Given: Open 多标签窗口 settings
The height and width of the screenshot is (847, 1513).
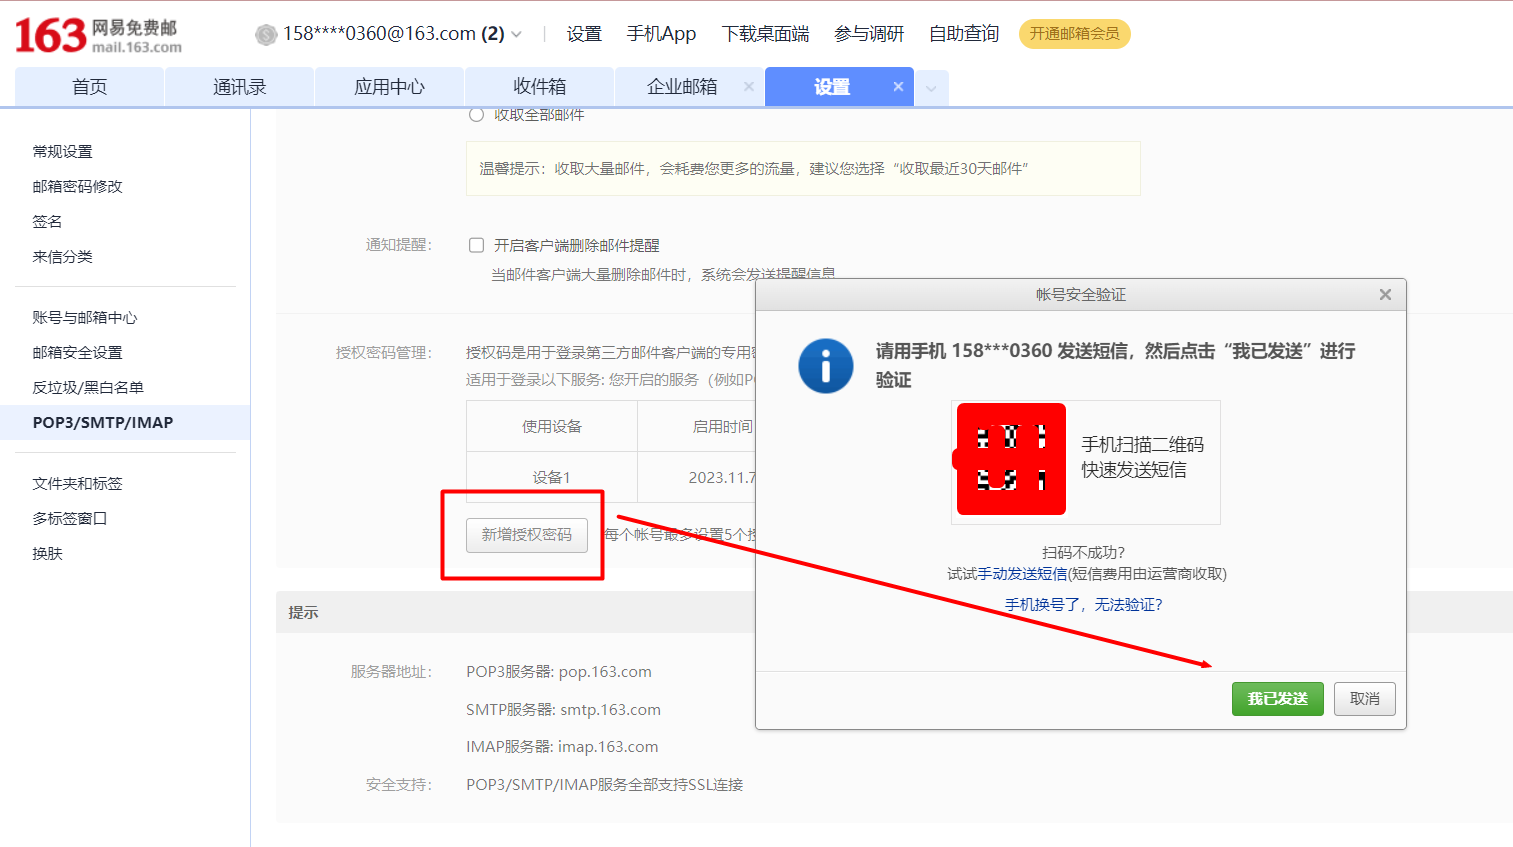Looking at the screenshot, I should click(x=69, y=518).
